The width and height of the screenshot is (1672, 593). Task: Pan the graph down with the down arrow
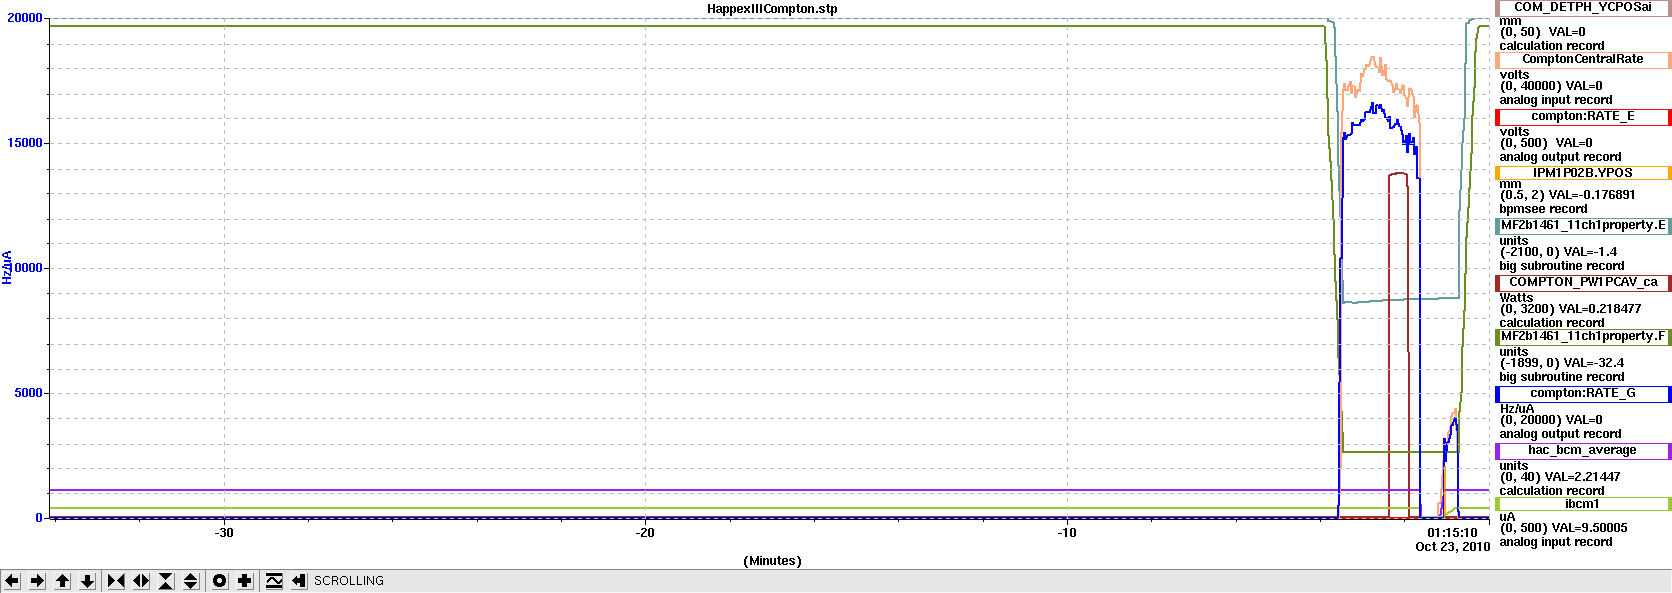pyautogui.click(x=87, y=581)
